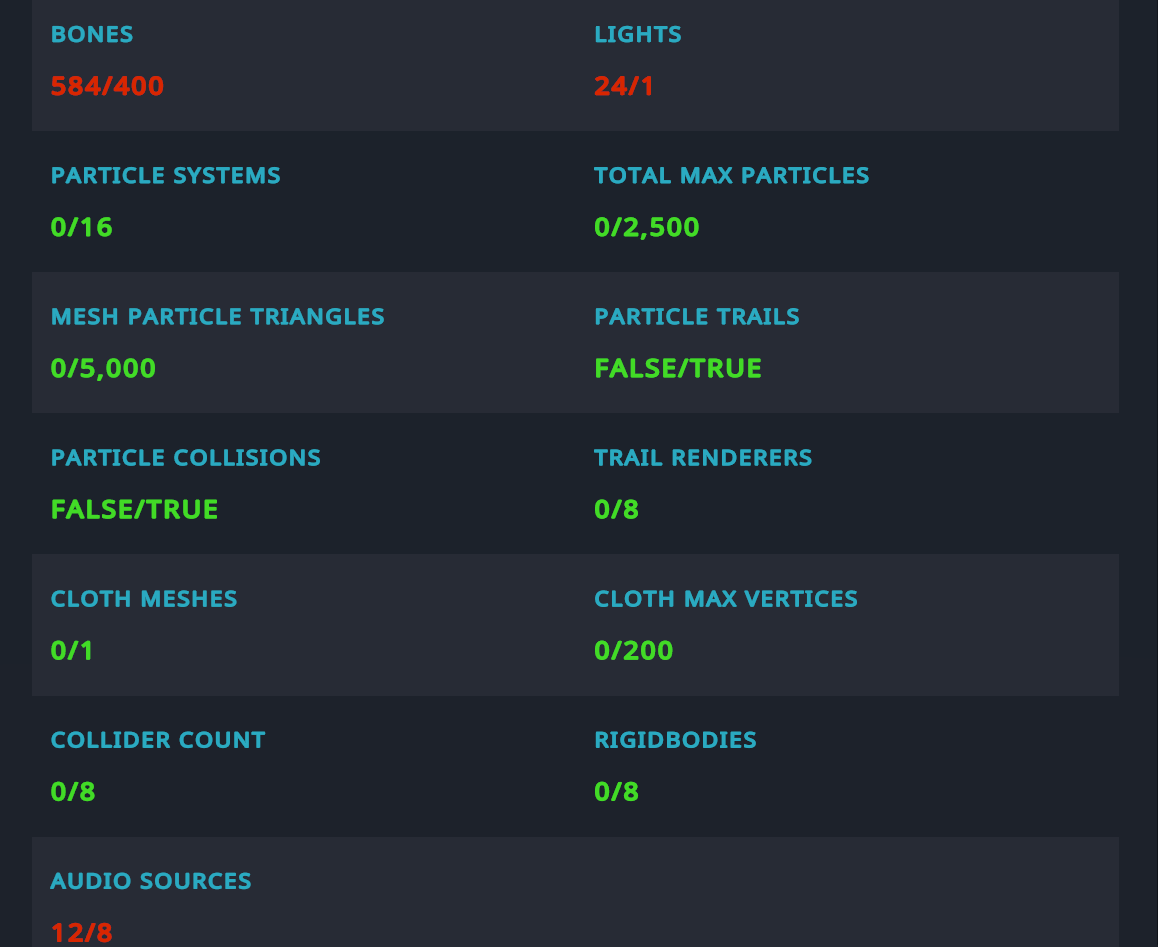Select the 0/2,500 max particles value
This screenshot has height=947, width=1158.
tap(647, 228)
